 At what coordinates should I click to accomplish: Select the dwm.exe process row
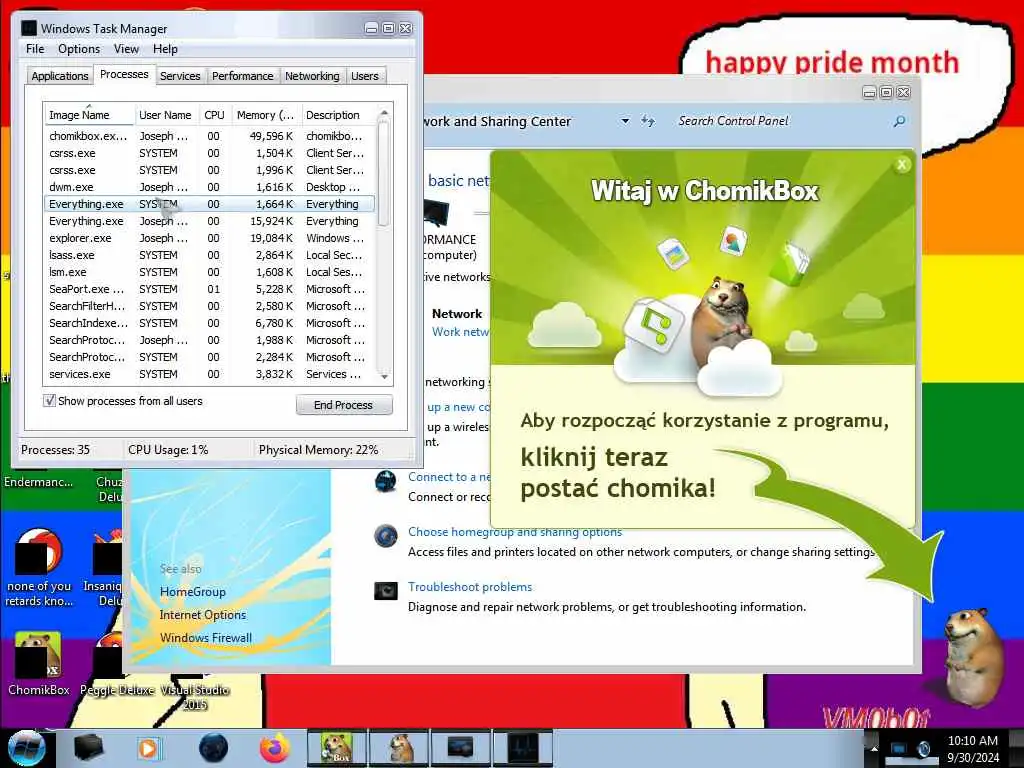pyautogui.click(x=209, y=187)
